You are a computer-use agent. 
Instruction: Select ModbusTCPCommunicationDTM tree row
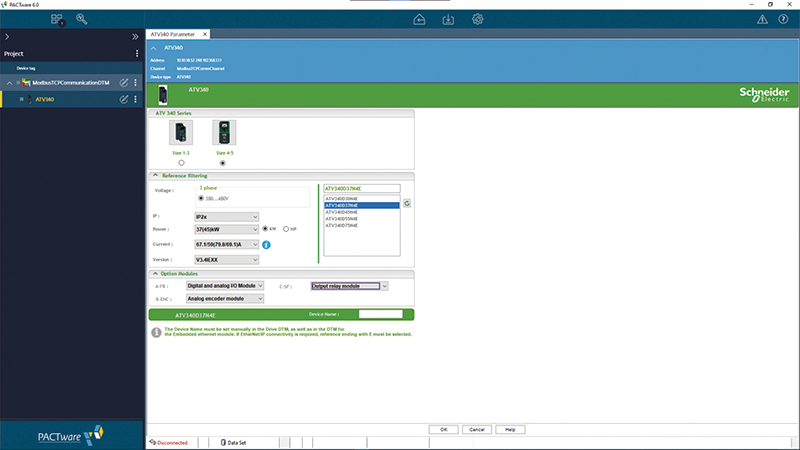point(72,83)
